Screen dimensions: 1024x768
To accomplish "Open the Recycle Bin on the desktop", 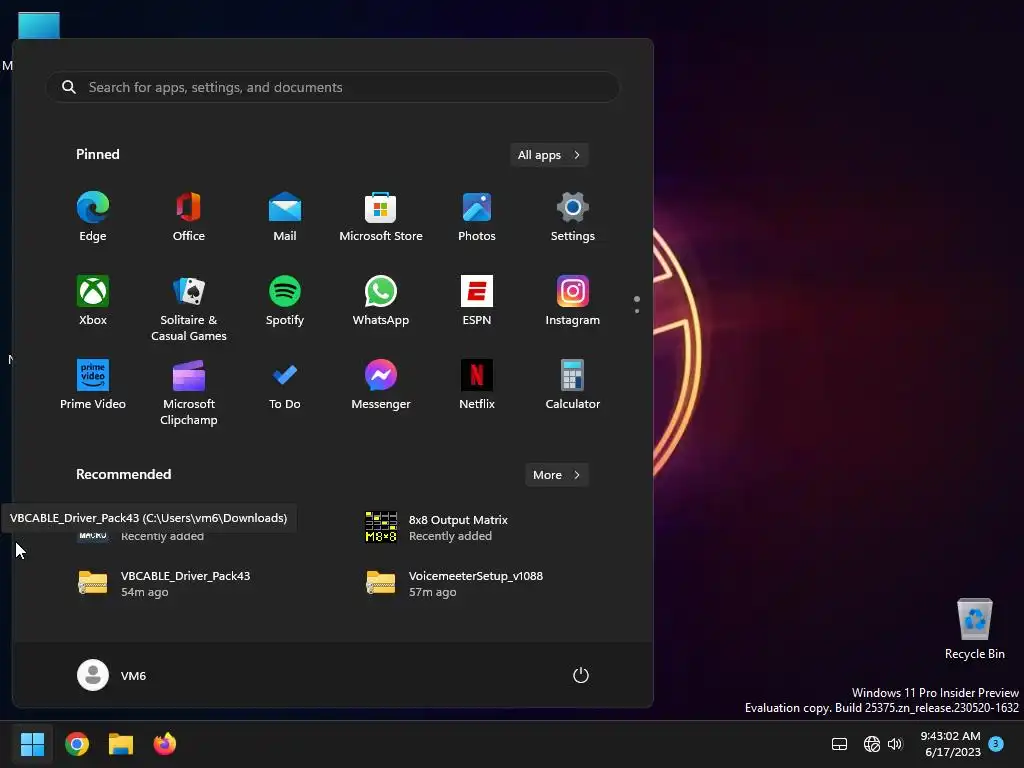I will pos(974,629).
